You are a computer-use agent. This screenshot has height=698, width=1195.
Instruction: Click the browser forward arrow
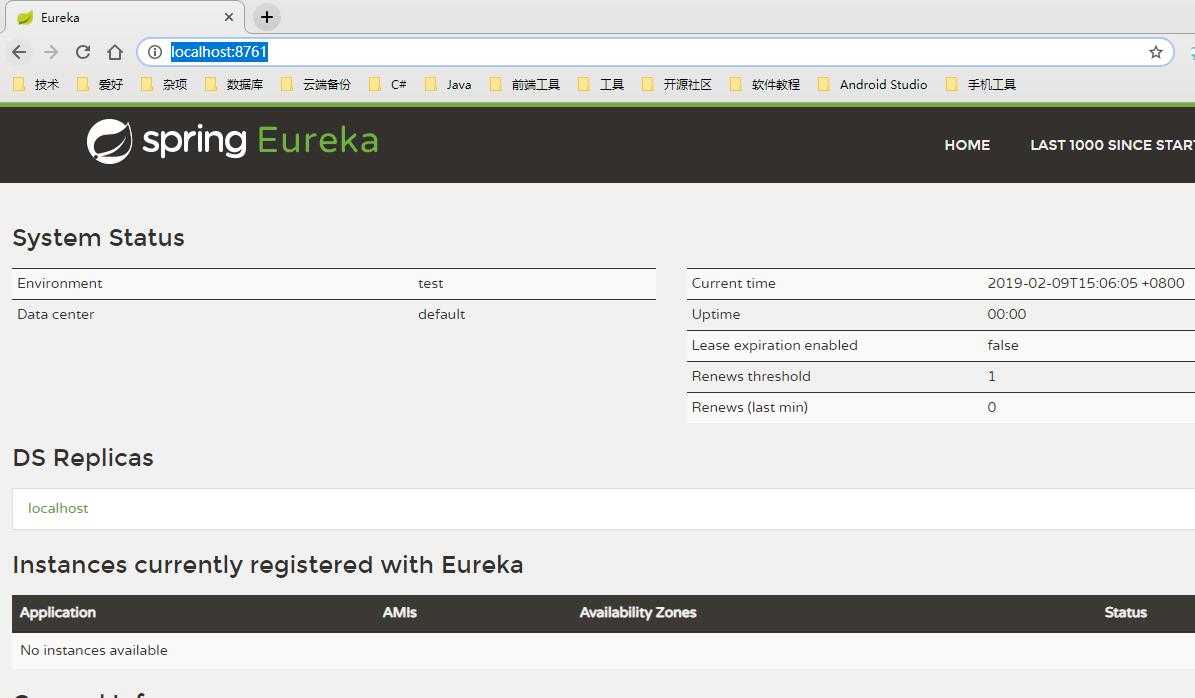click(51, 52)
